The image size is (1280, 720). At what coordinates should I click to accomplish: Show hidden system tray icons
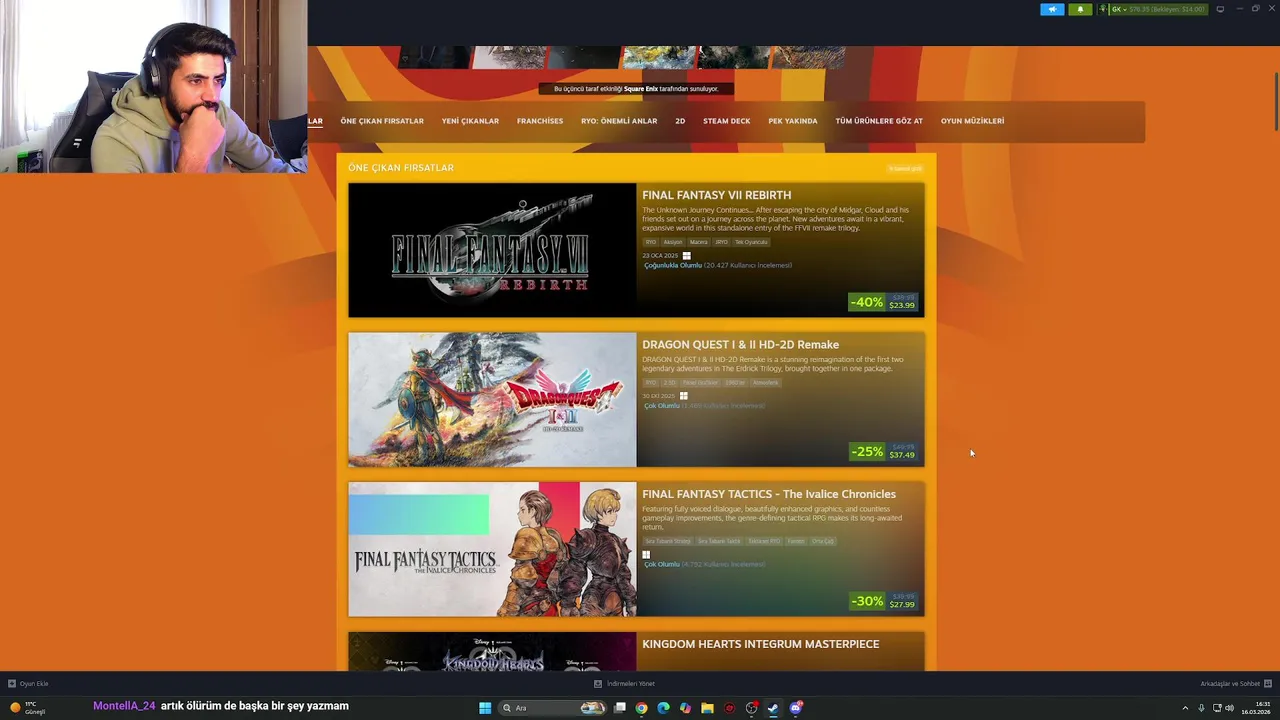[1186, 708]
